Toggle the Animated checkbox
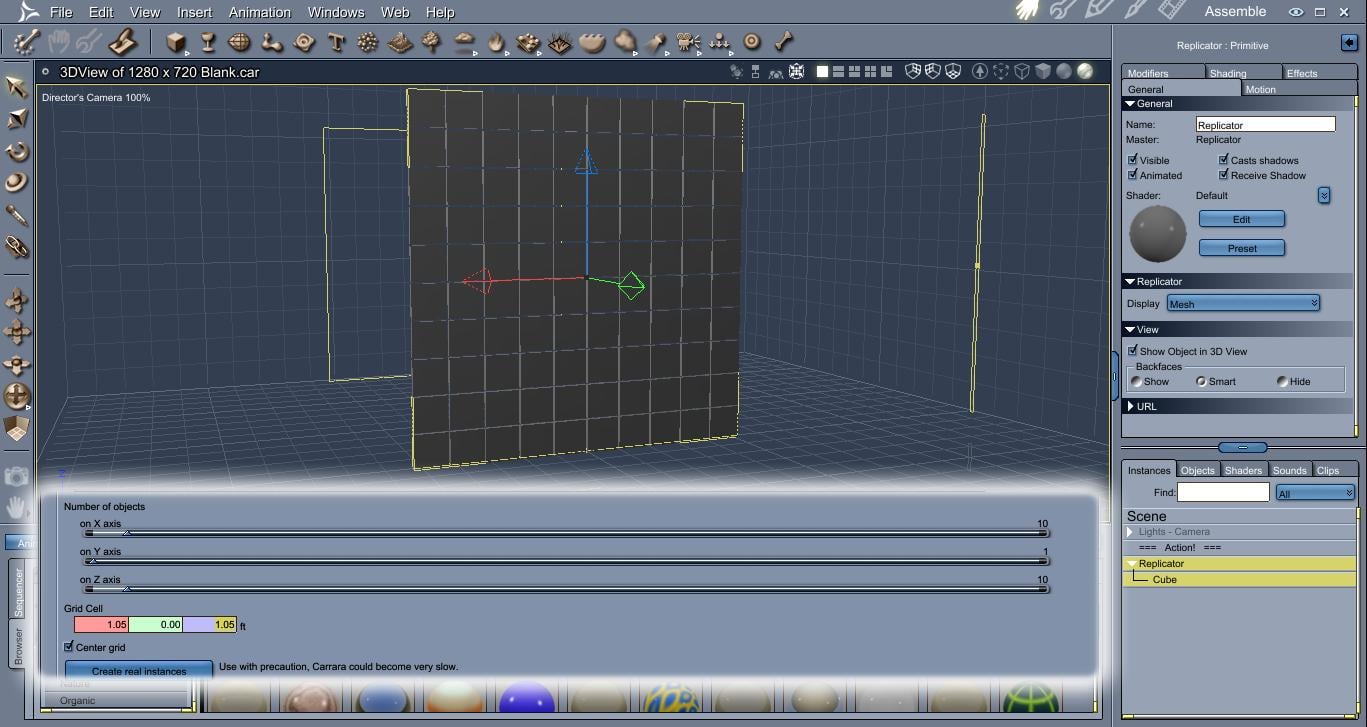Image resolution: width=1367 pixels, height=727 pixels. pyautogui.click(x=1133, y=175)
